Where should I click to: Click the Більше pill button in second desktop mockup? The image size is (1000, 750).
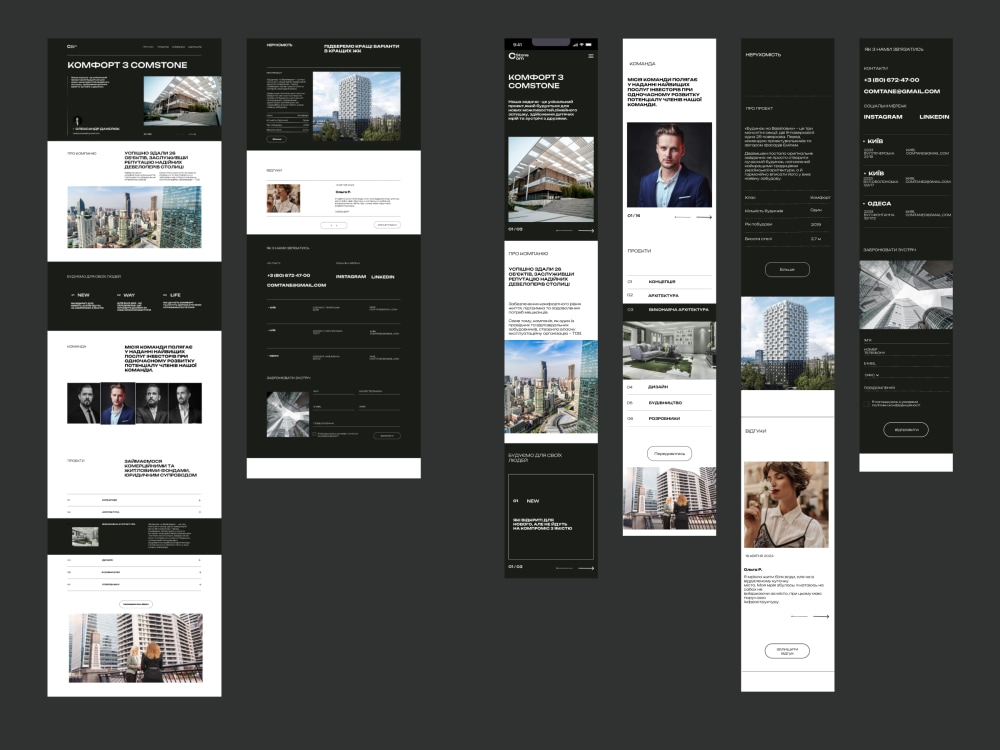(x=277, y=139)
